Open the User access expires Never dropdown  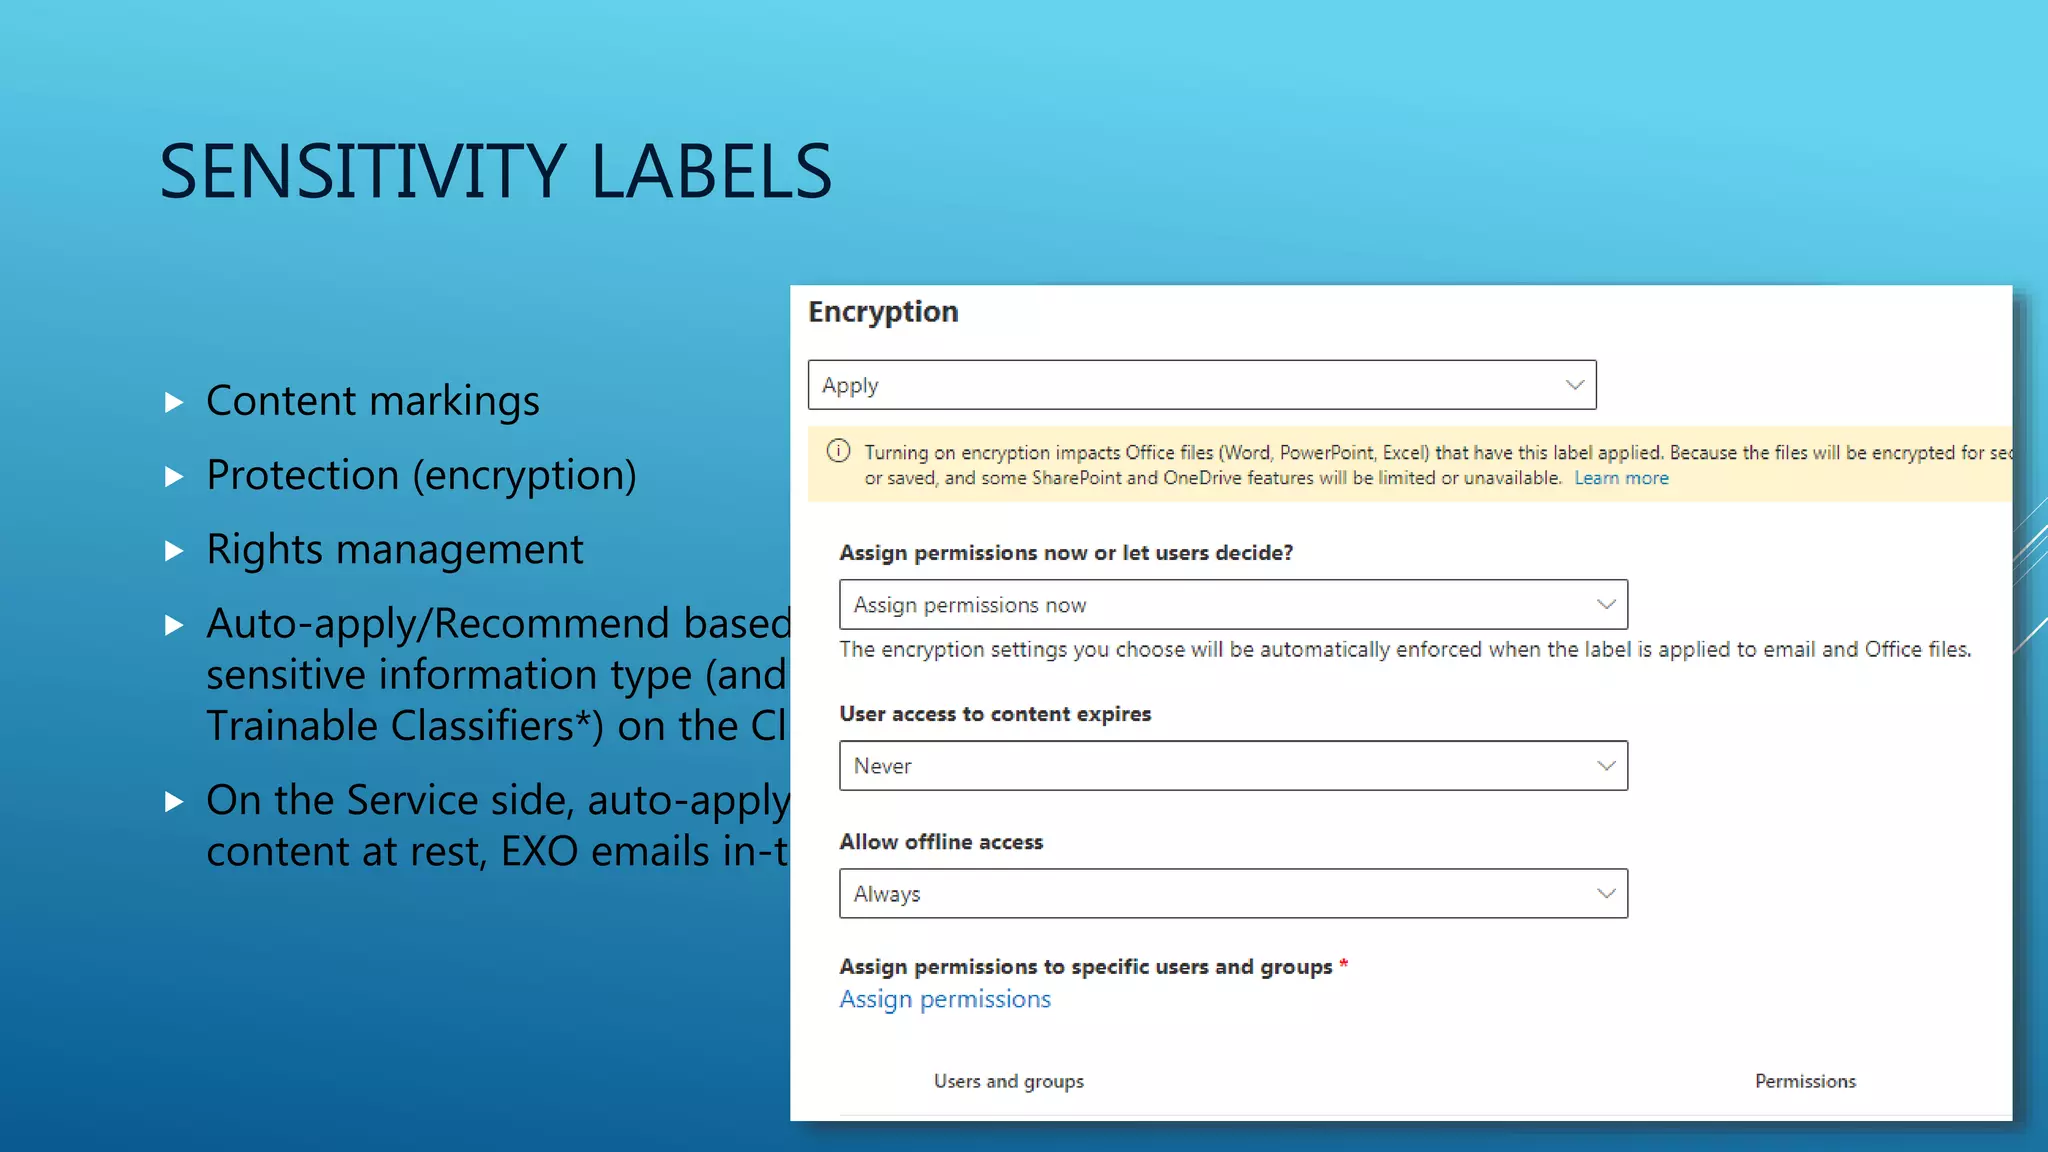click(x=1233, y=766)
